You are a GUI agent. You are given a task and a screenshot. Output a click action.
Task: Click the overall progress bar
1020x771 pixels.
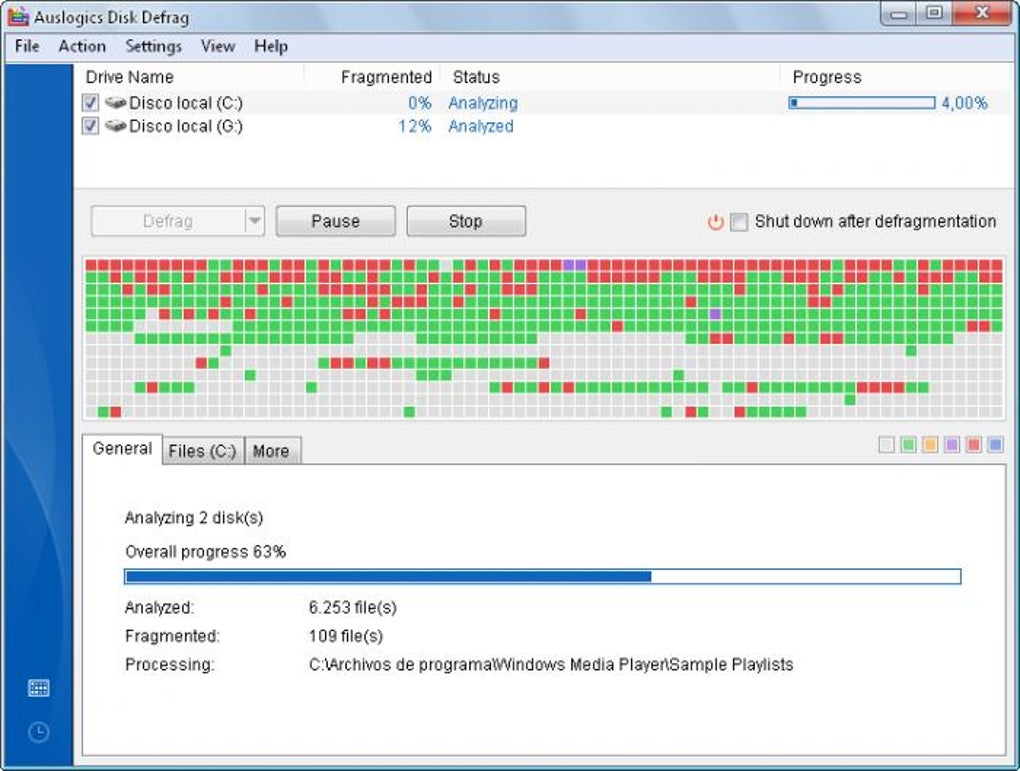tap(543, 576)
